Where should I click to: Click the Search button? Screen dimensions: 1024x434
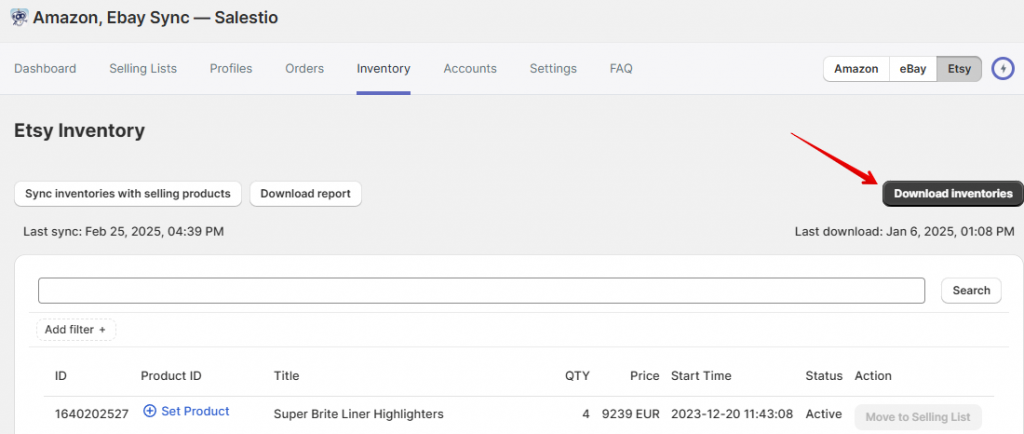971,290
